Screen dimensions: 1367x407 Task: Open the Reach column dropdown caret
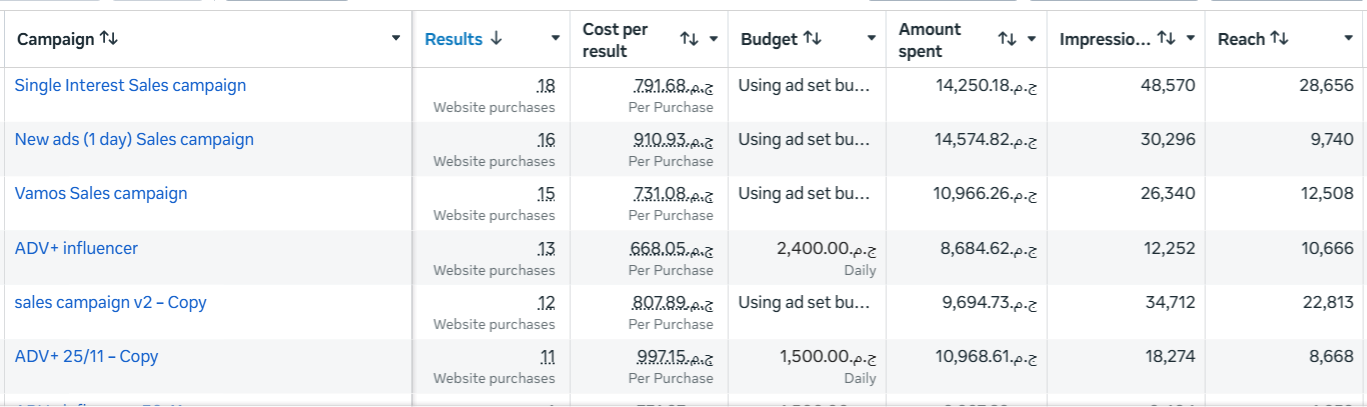(x=1349, y=39)
